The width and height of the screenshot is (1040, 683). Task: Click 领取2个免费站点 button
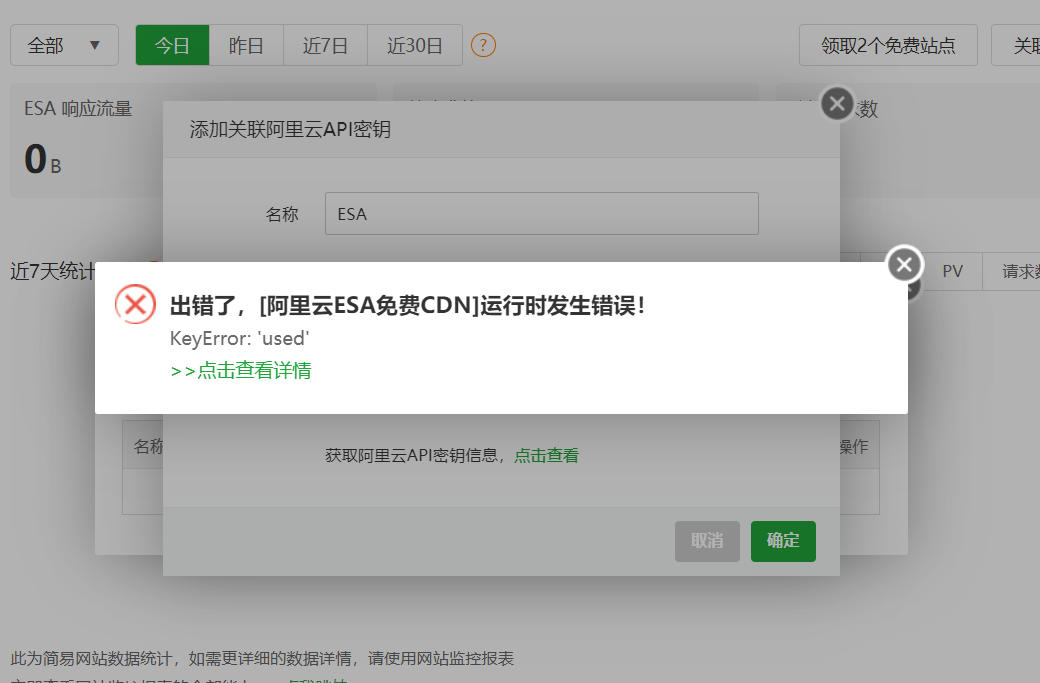click(x=888, y=45)
